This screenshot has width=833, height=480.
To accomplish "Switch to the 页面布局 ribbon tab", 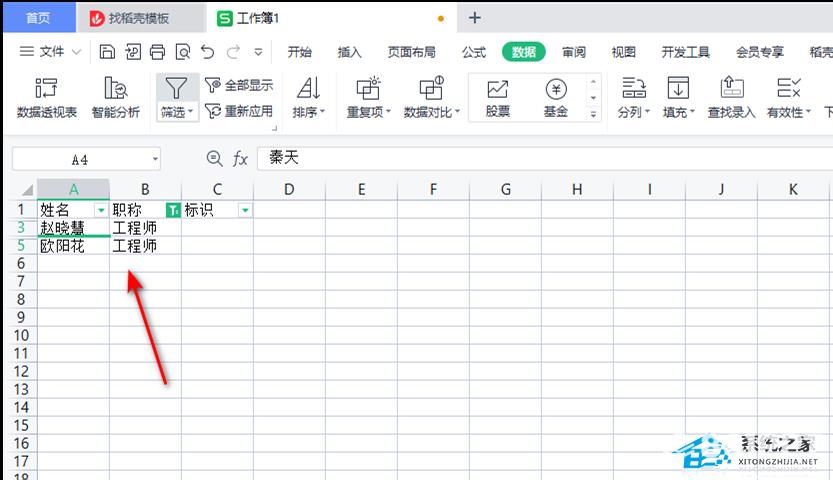I will pos(411,52).
